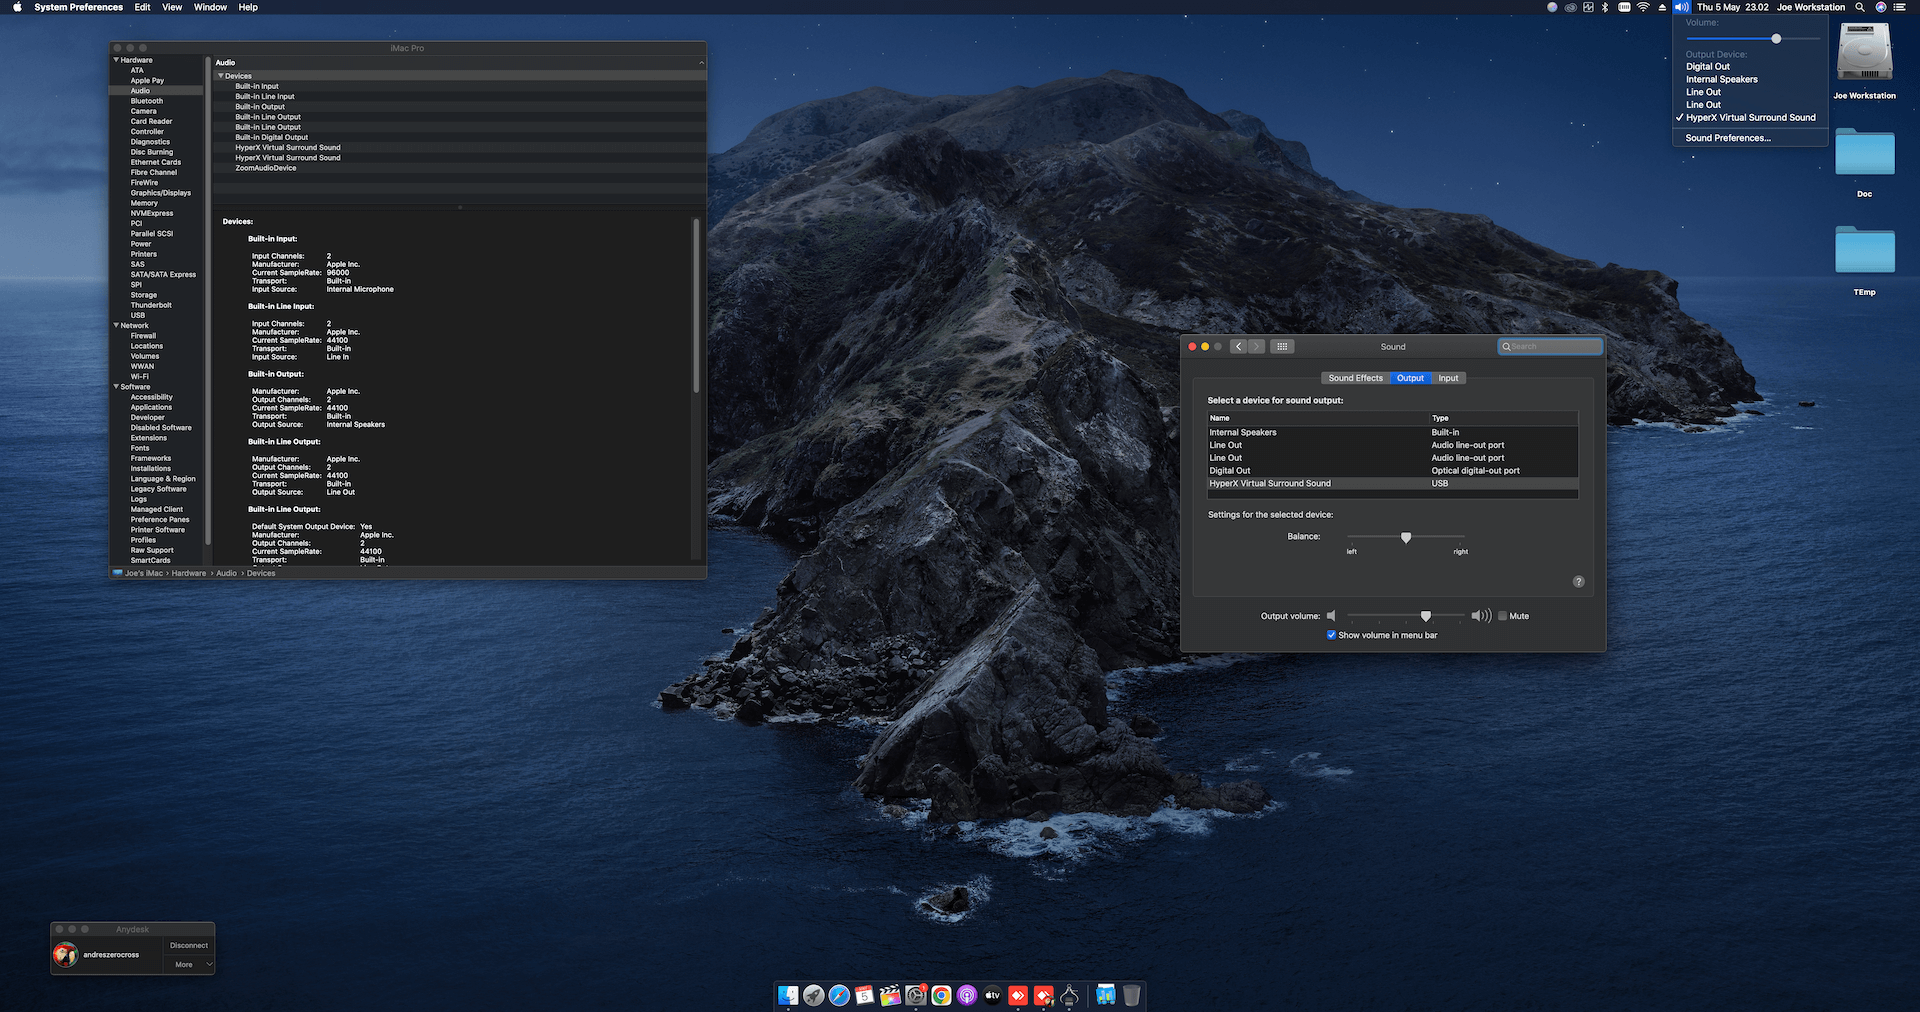Open the Podcasts app in the dock
The height and width of the screenshot is (1012, 1920).
pyautogui.click(x=967, y=995)
